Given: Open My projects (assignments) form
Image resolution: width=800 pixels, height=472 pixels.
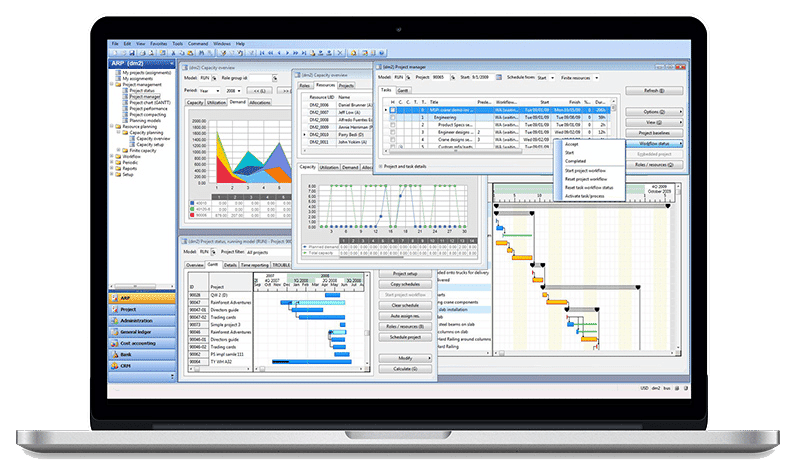Looking at the screenshot, I should coord(146,72).
